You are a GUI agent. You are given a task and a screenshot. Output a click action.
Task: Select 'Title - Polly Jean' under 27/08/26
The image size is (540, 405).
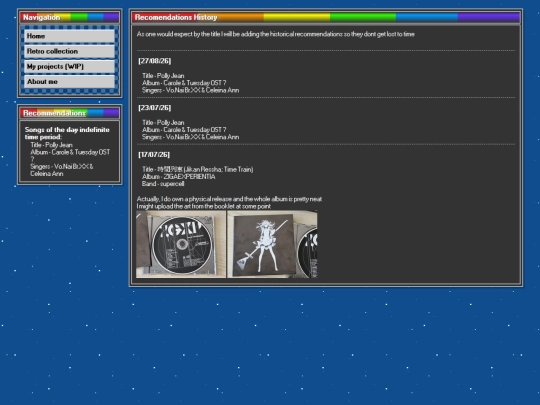(x=163, y=76)
